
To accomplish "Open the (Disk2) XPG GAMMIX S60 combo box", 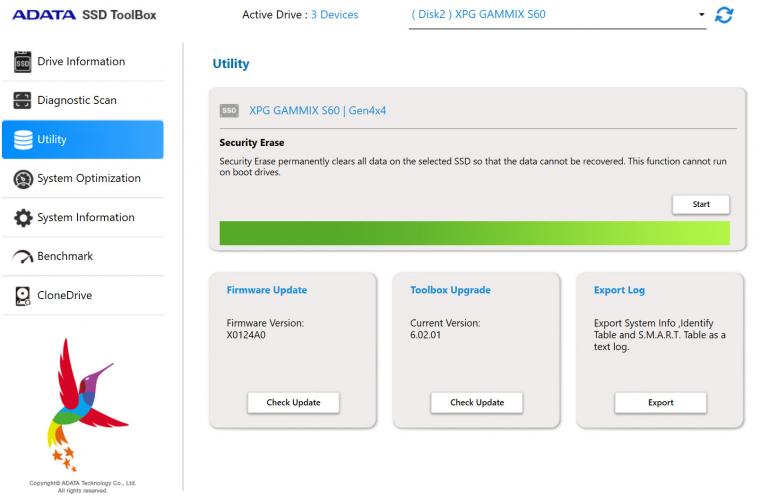I will (557, 15).
